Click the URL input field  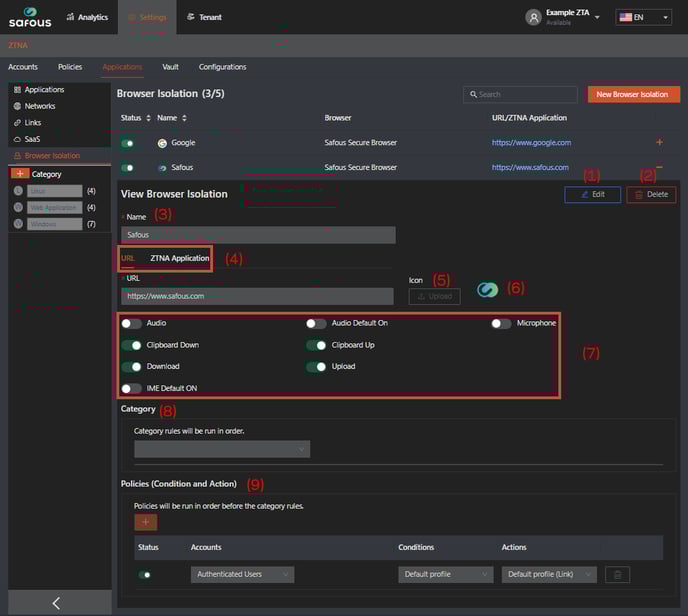(x=257, y=296)
